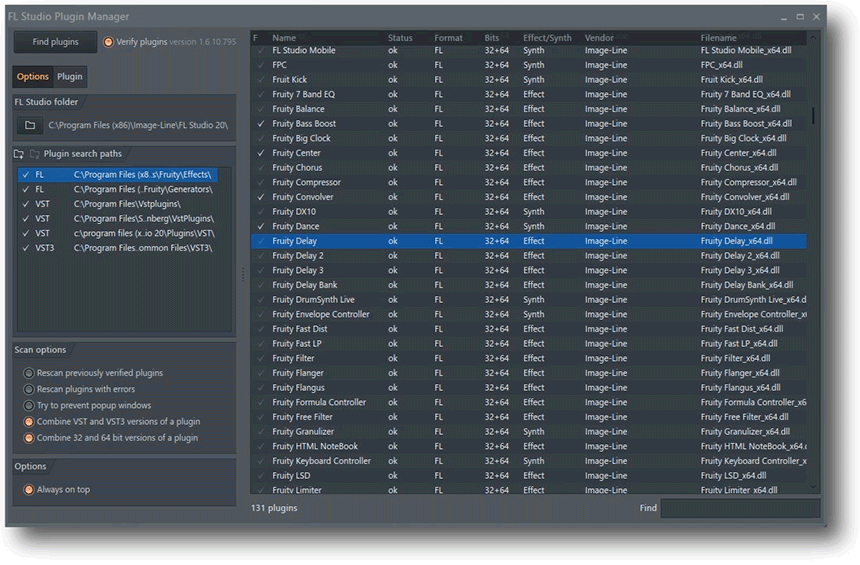Select the Fruity Delay 2 plugin

point(529,256)
